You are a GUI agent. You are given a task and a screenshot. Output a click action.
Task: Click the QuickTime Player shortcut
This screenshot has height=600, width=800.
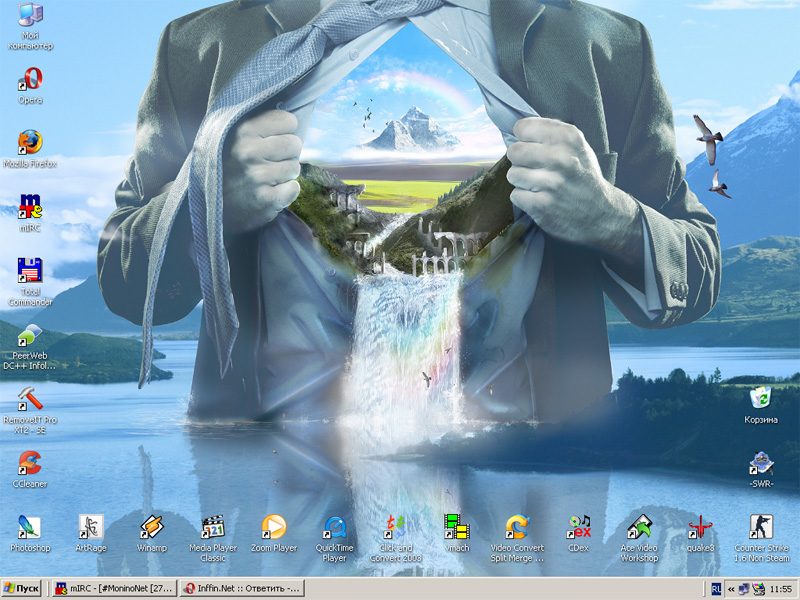pyautogui.click(x=334, y=526)
